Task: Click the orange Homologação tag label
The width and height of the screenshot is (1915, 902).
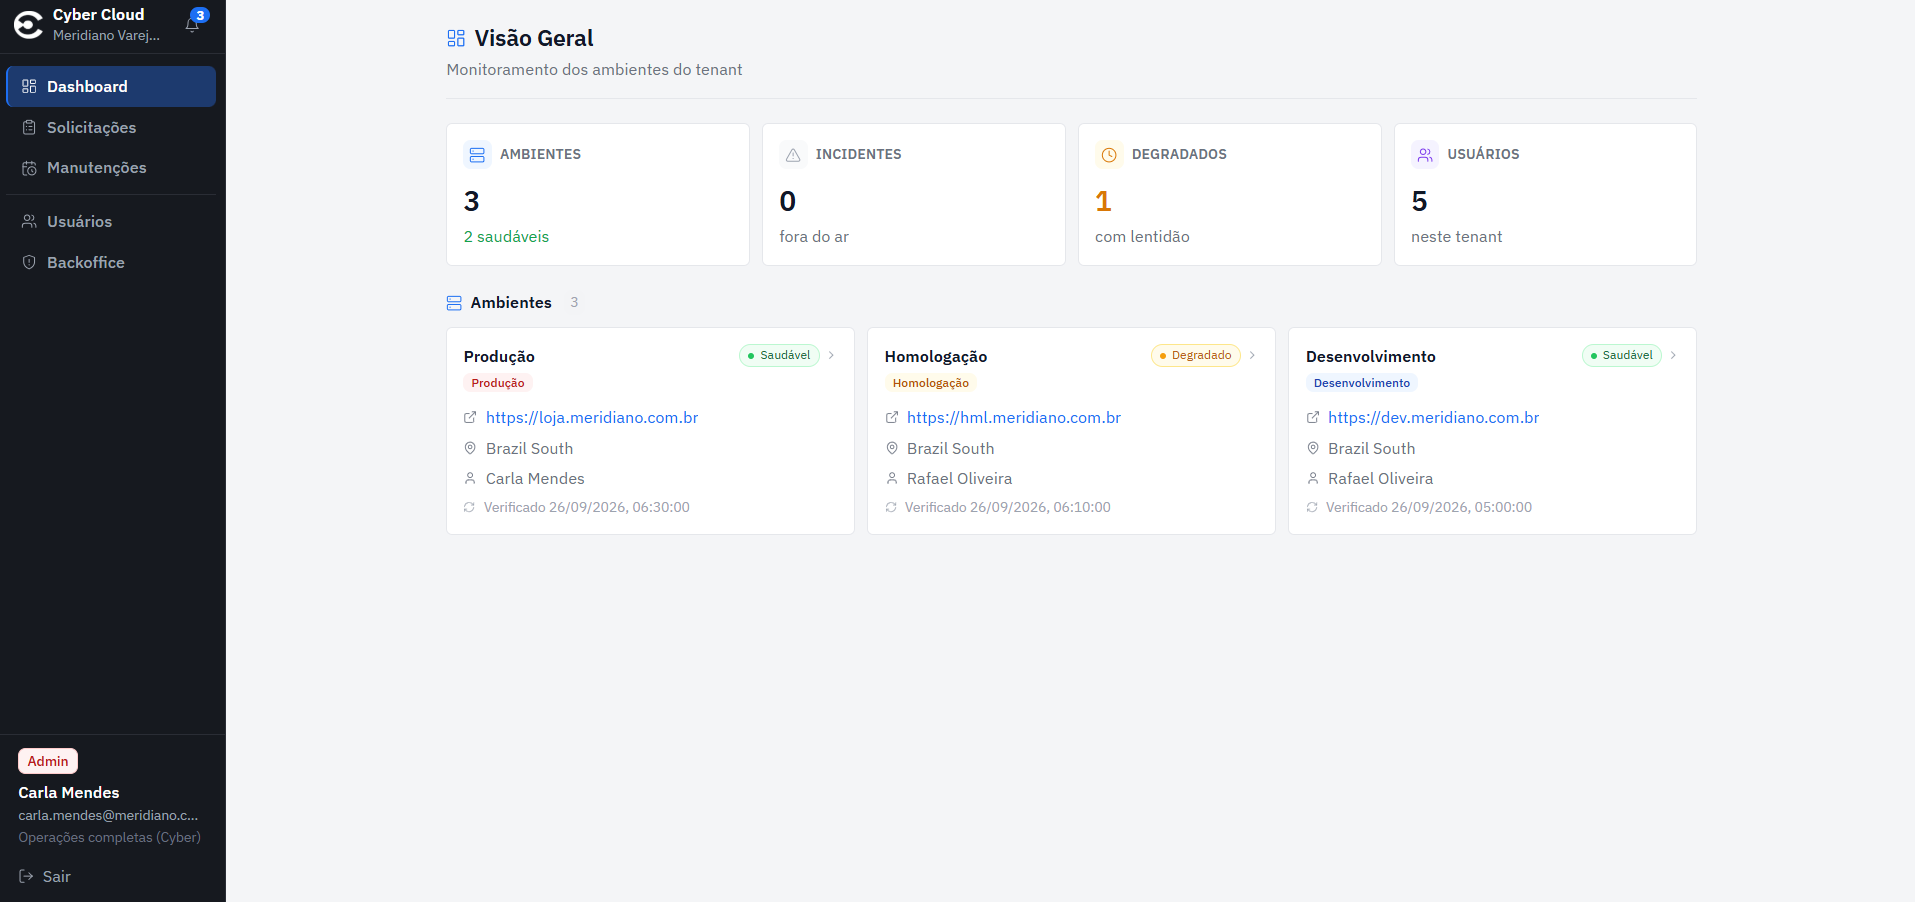Action: [931, 383]
